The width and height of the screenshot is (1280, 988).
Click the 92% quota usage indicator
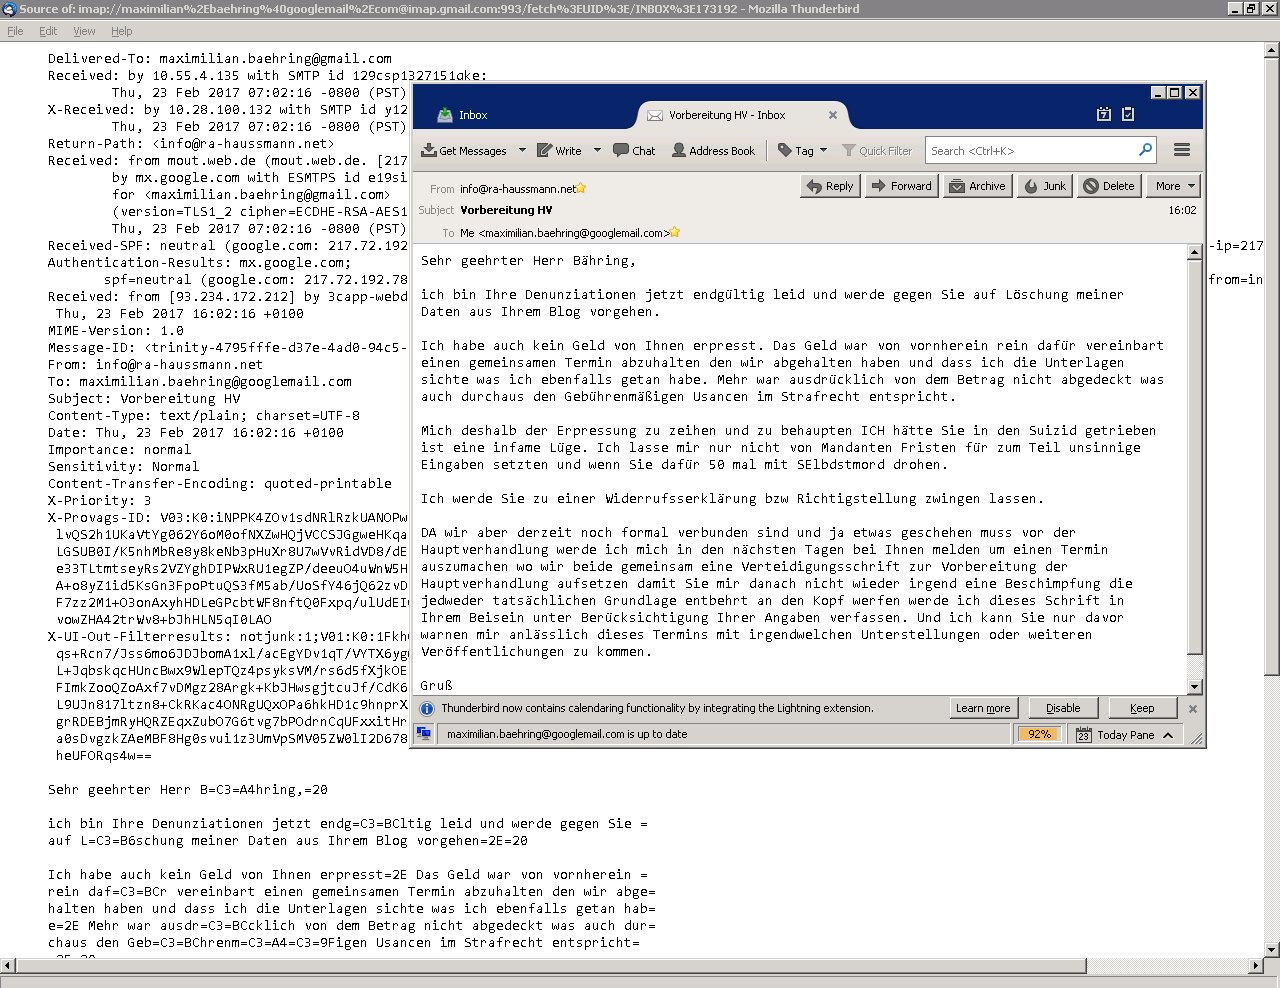pos(1040,734)
